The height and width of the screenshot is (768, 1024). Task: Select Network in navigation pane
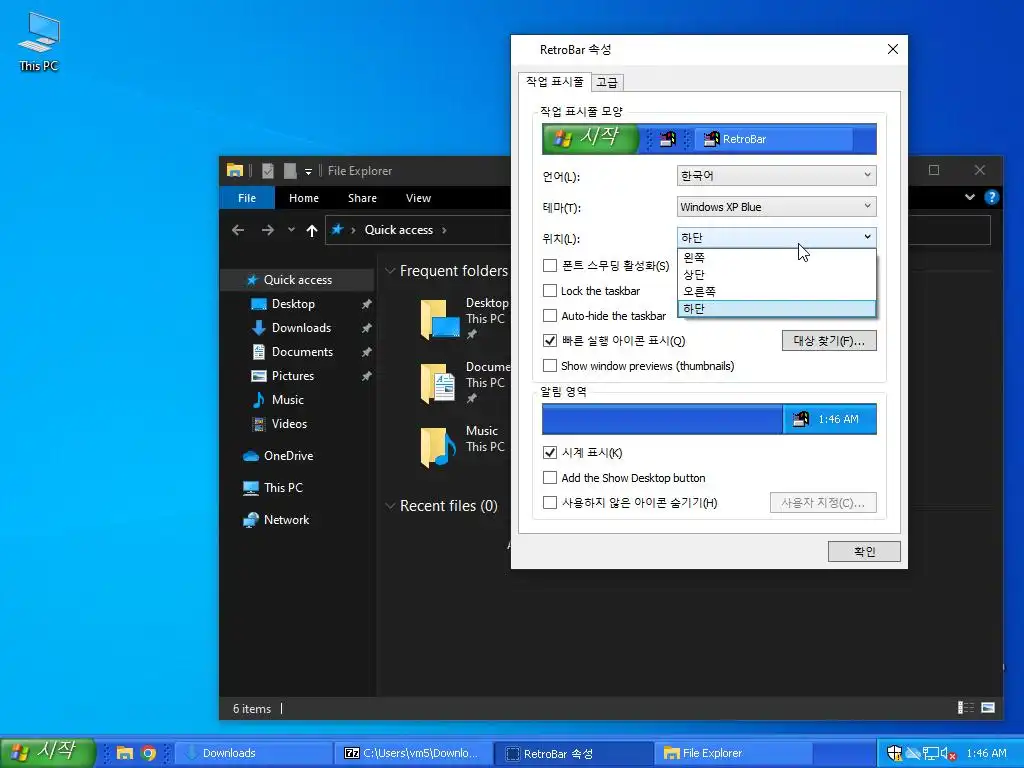pos(286,520)
